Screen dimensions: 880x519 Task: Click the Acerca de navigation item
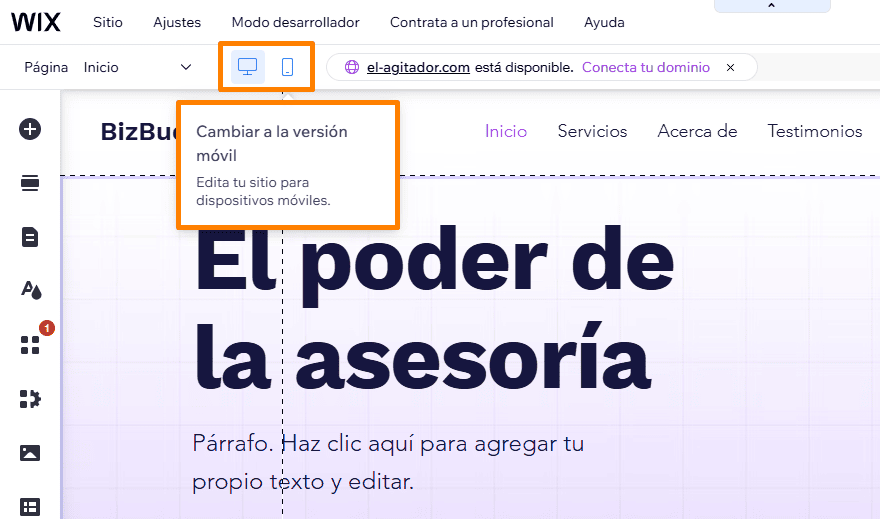[697, 131]
